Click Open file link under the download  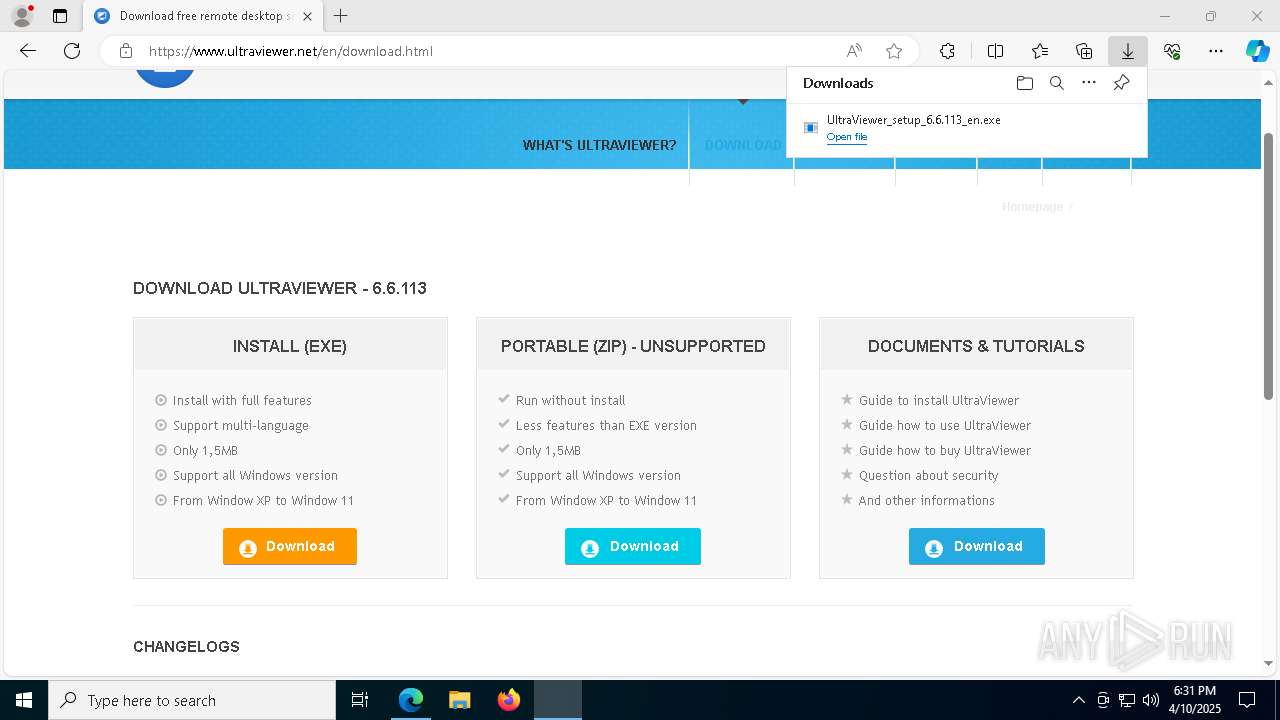tap(847, 137)
